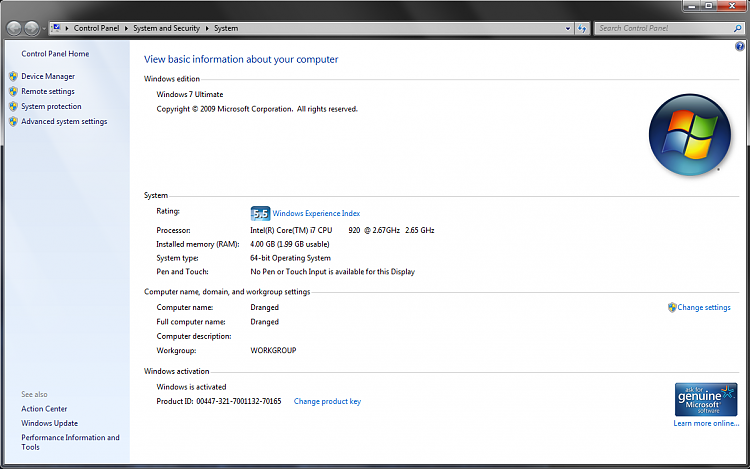
Task: Maximize the System window
Action: point(709,6)
